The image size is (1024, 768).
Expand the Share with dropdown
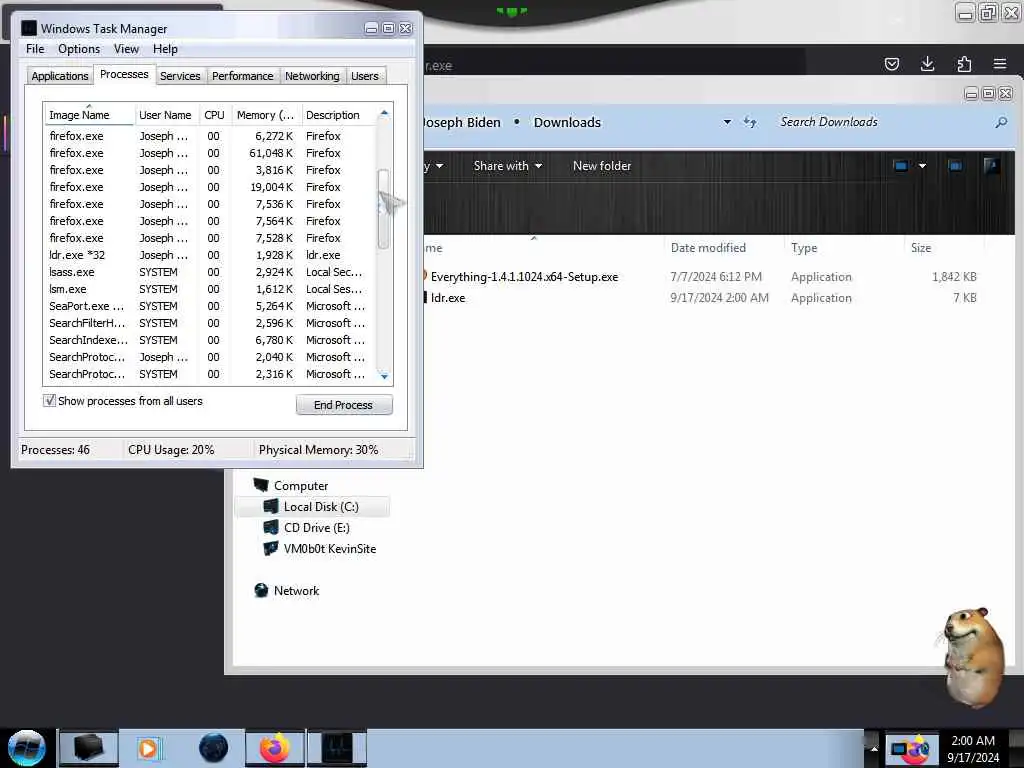[508, 166]
